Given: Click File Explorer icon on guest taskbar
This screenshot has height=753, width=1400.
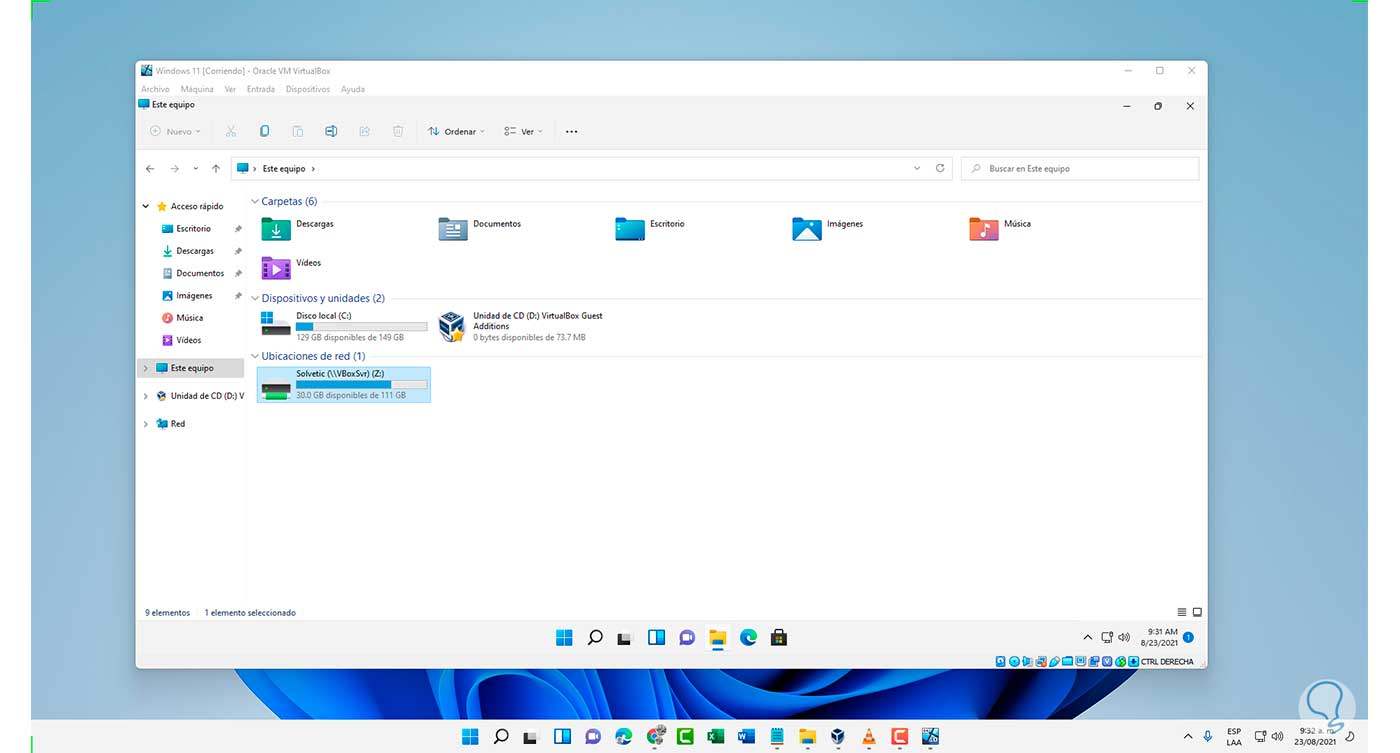Looking at the screenshot, I should pyautogui.click(x=717, y=638).
